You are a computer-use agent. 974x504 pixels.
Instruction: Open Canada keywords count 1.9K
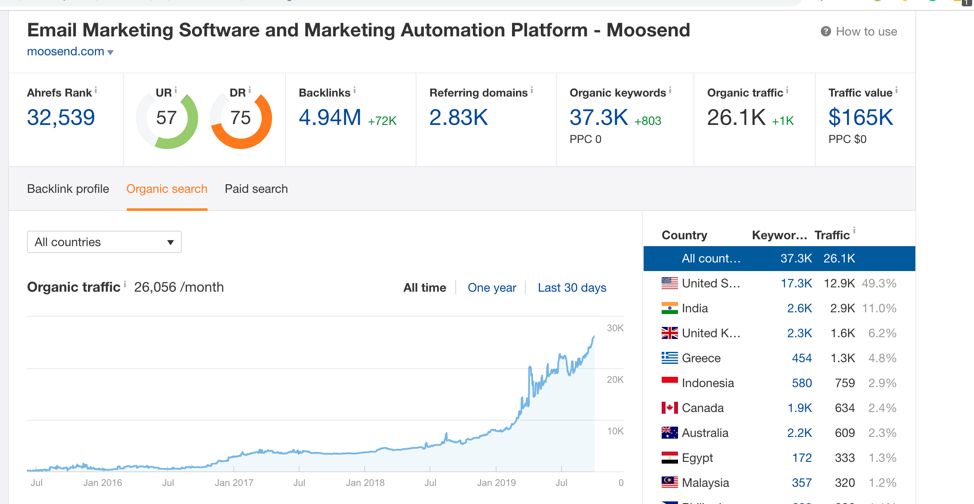pyautogui.click(x=799, y=408)
